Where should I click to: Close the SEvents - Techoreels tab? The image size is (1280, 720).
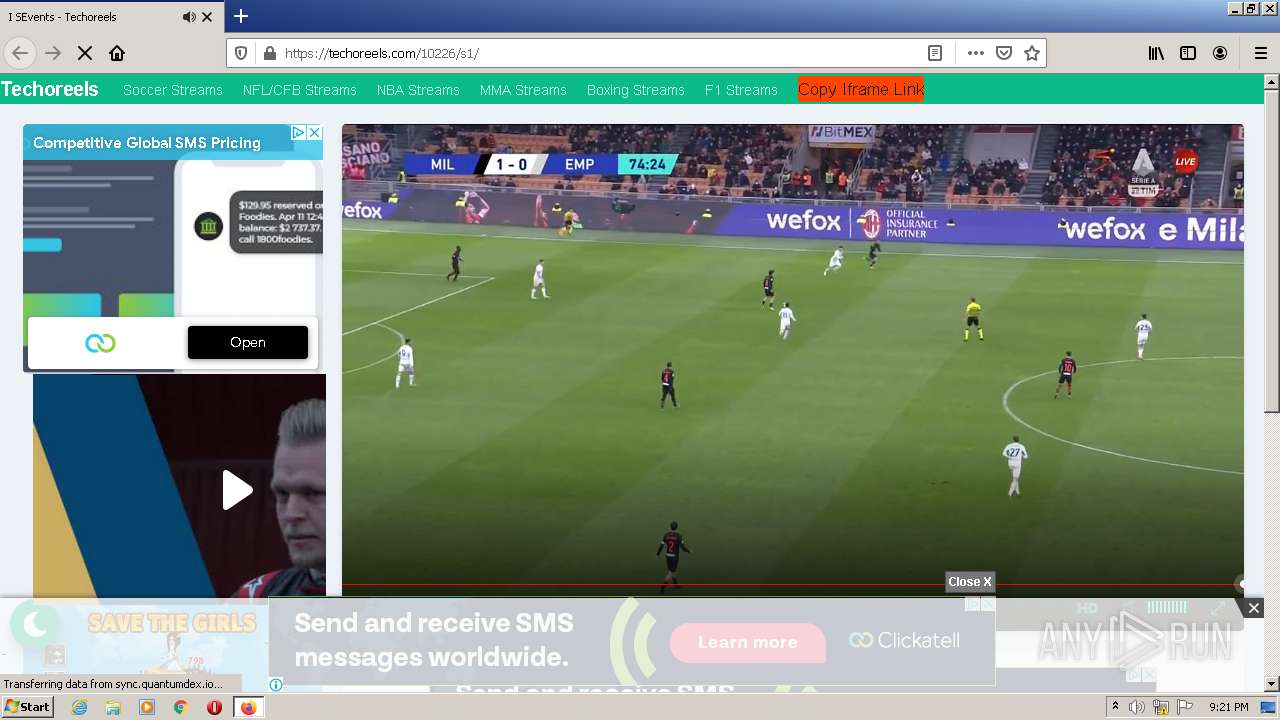(207, 17)
